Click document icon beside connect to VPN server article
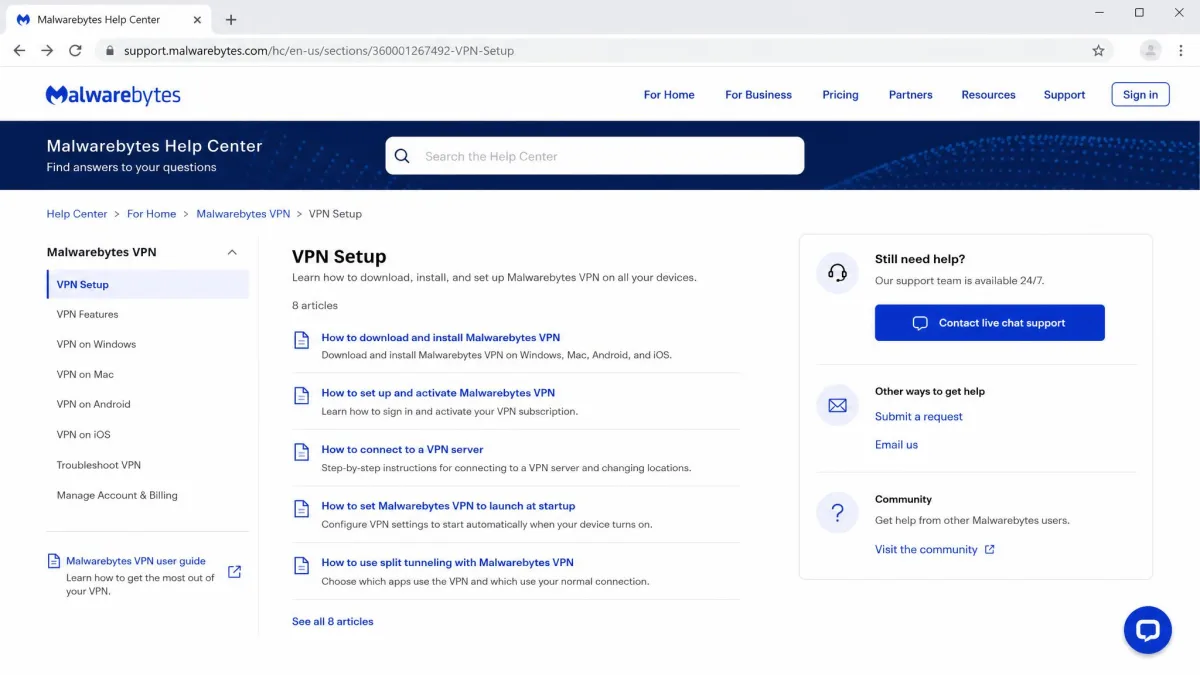 click(x=301, y=452)
